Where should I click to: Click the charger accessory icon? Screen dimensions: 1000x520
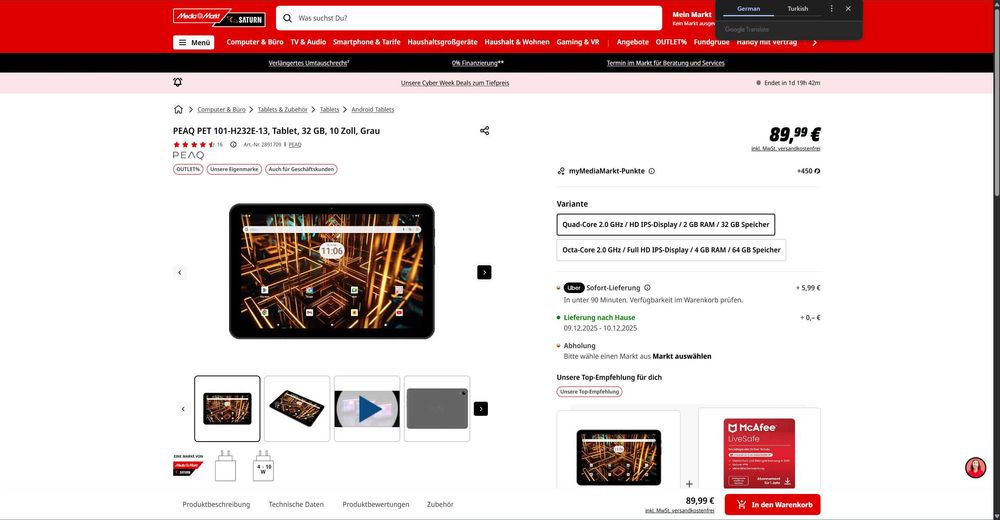pyautogui.click(x=225, y=466)
